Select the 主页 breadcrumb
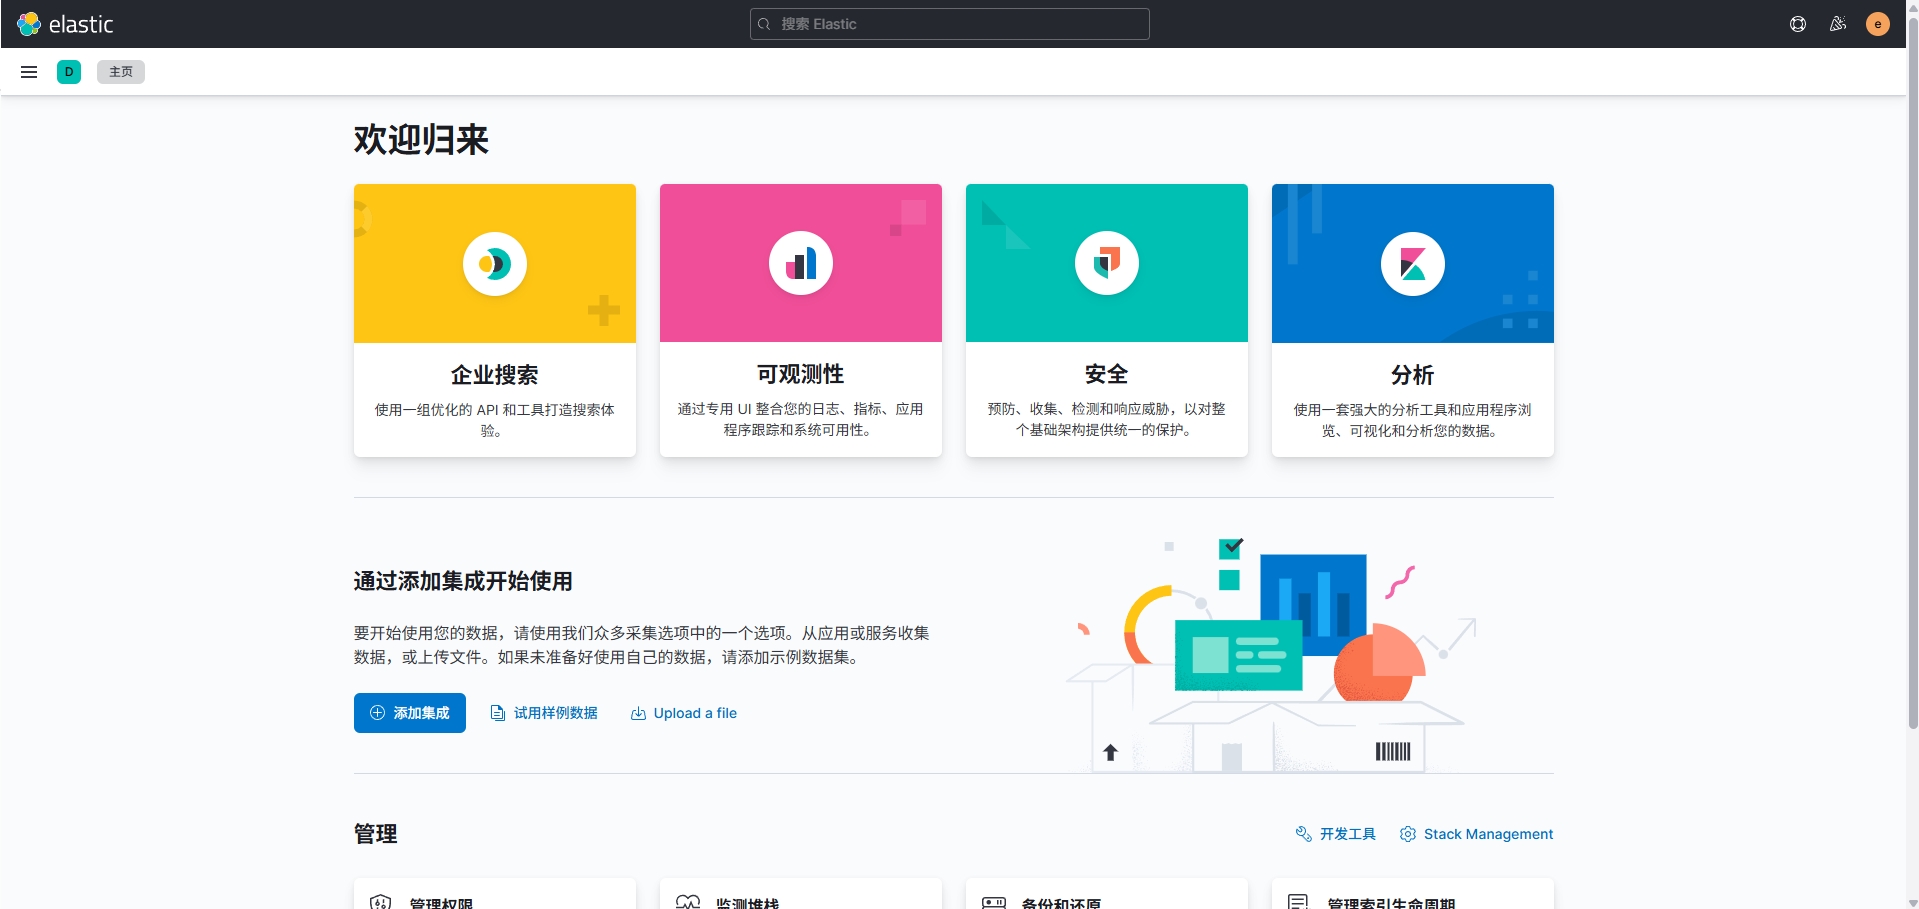Viewport: 1919px width, 909px height. (x=120, y=71)
